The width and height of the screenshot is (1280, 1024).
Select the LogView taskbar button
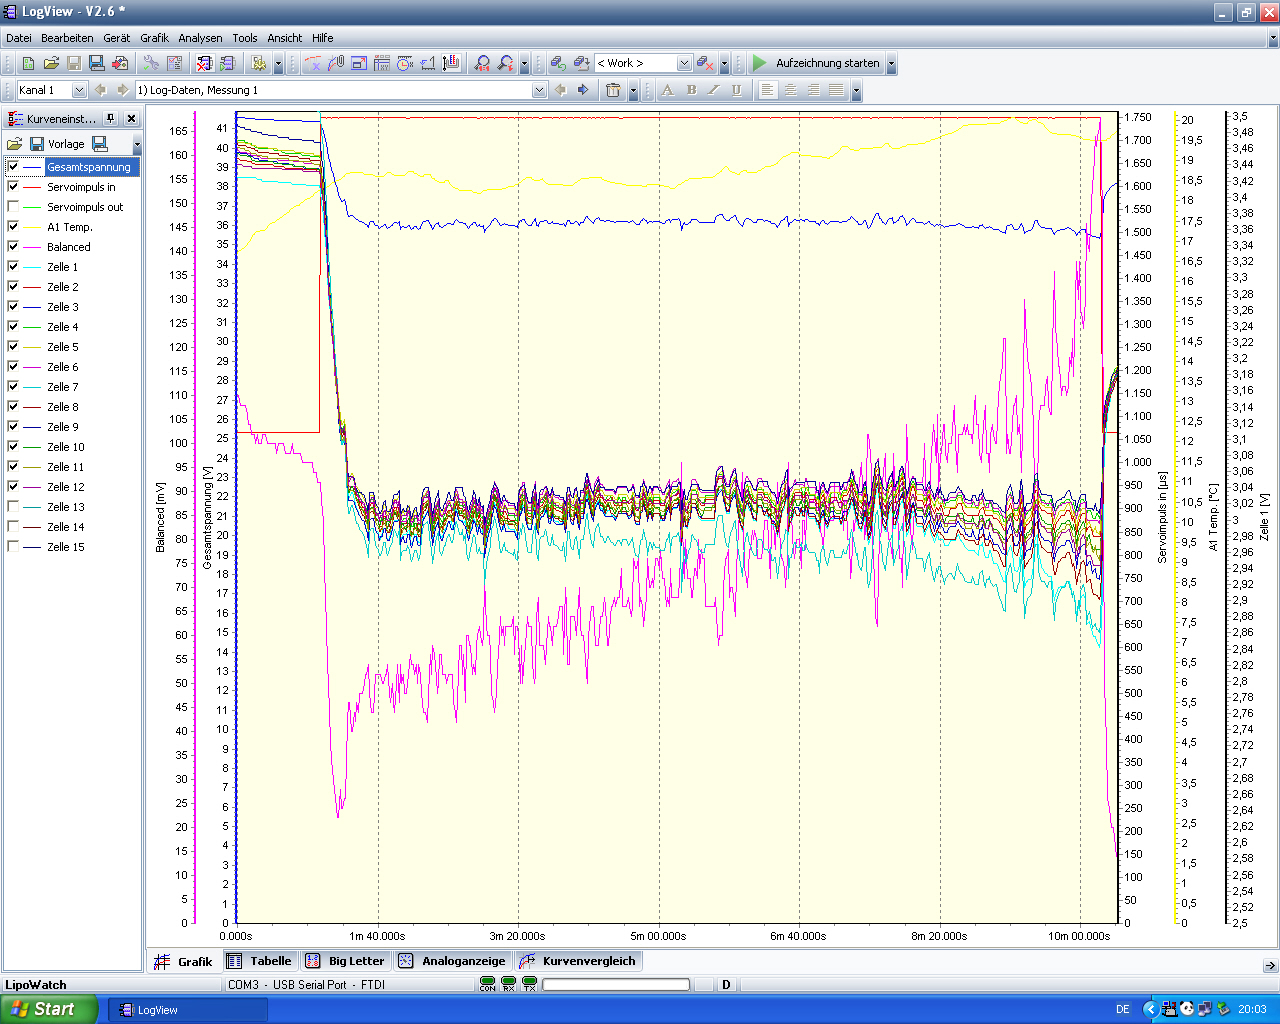tap(188, 1010)
